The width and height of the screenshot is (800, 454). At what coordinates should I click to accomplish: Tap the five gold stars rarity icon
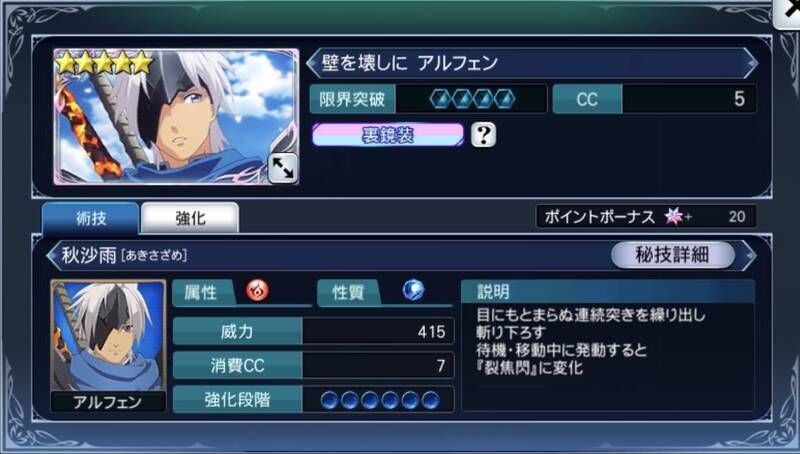point(105,63)
